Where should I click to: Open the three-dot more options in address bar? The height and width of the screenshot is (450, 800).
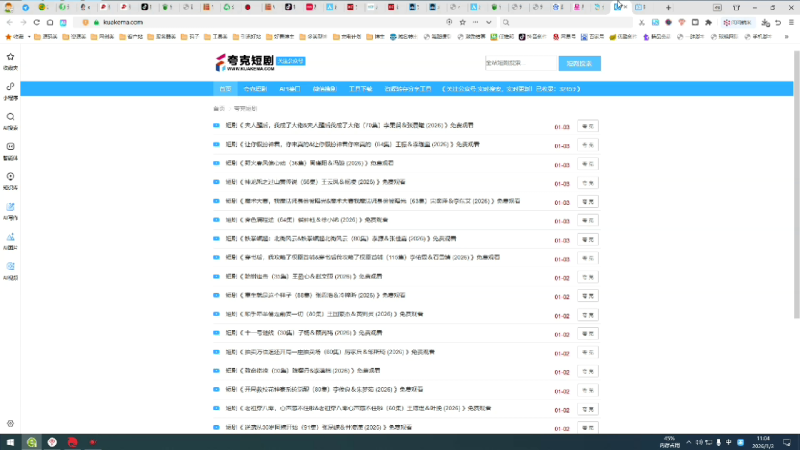pos(476,22)
